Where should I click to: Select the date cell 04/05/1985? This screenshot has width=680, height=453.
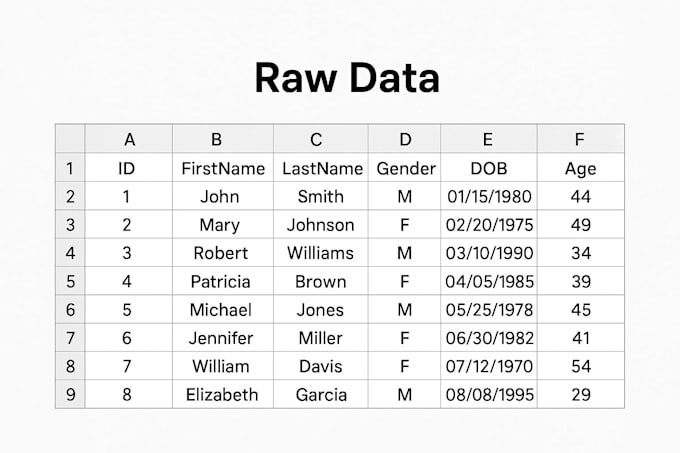click(x=489, y=281)
